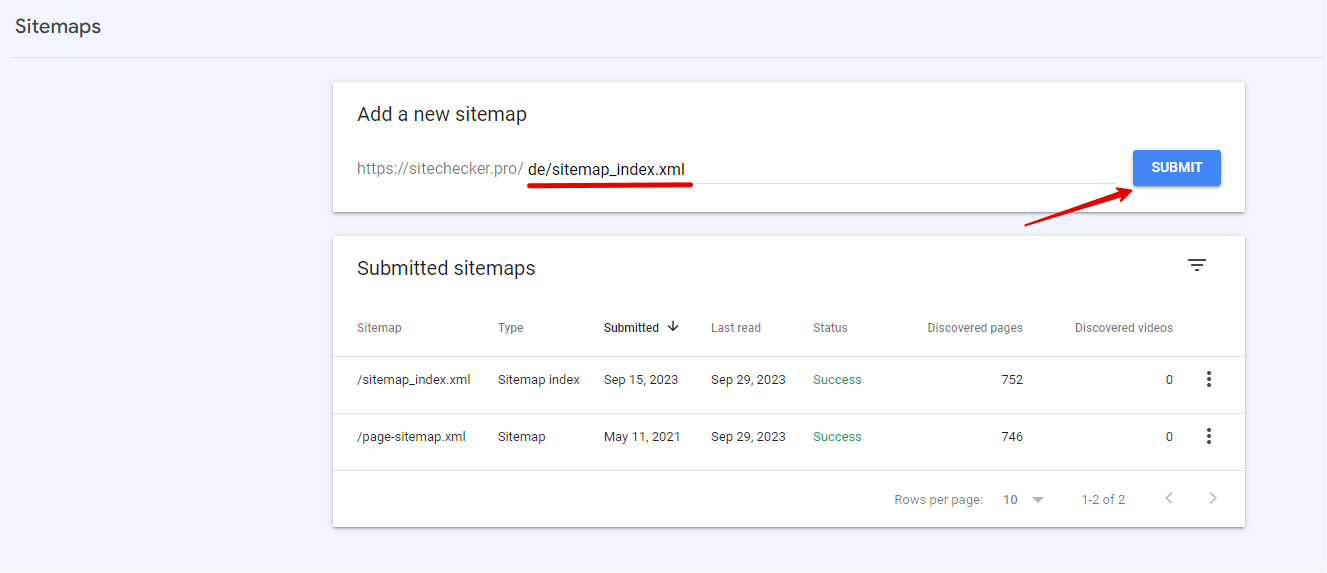Open the filter icon for submitted sitemaps
The image size is (1327, 573).
pos(1197,265)
